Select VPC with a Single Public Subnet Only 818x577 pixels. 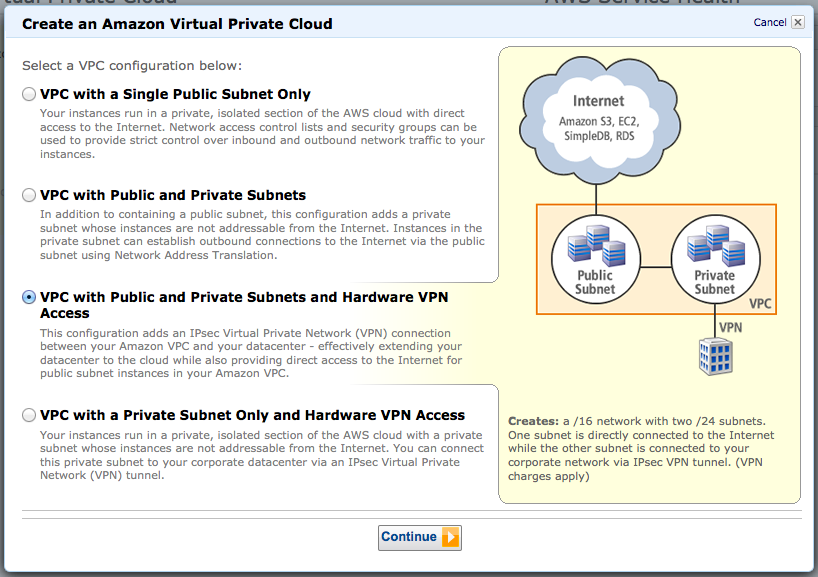pyautogui.click(x=29, y=94)
